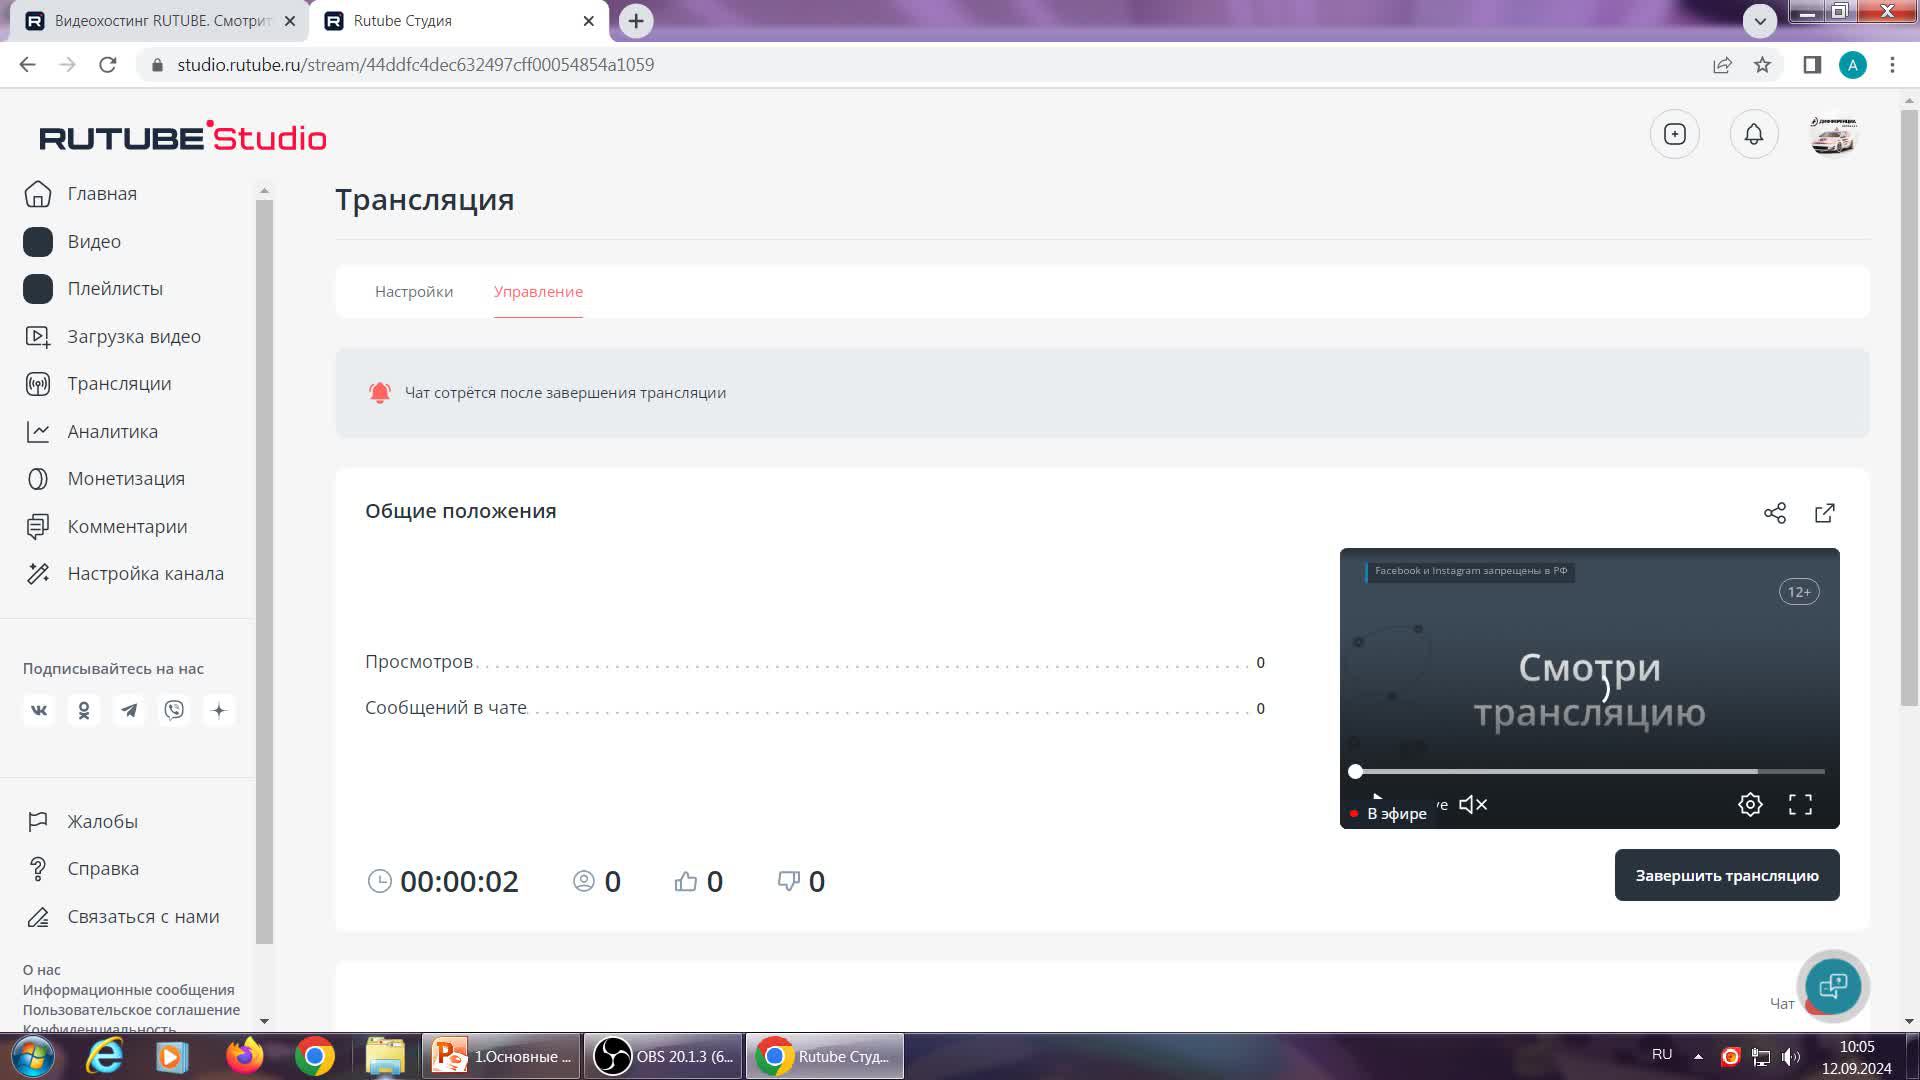This screenshot has height=1080, width=1920.
Task: Open the Telegram social link icon
Action: 129,710
